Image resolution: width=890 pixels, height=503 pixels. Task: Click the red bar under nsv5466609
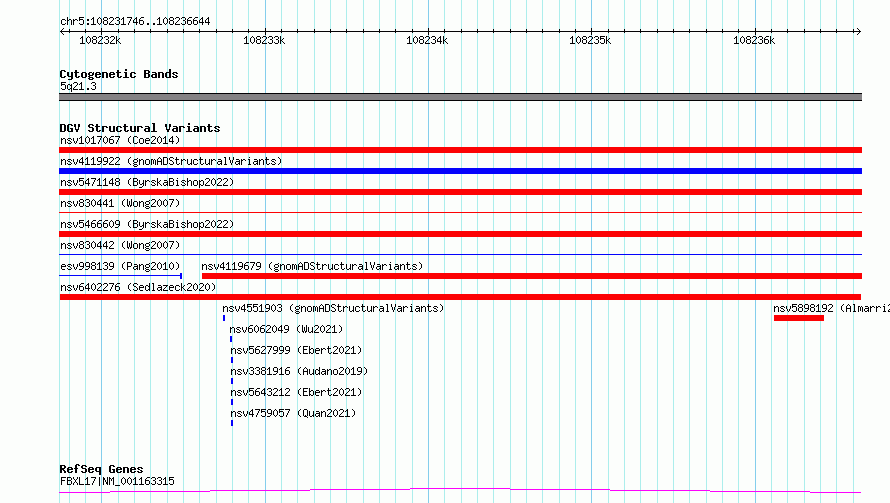tap(460, 234)
